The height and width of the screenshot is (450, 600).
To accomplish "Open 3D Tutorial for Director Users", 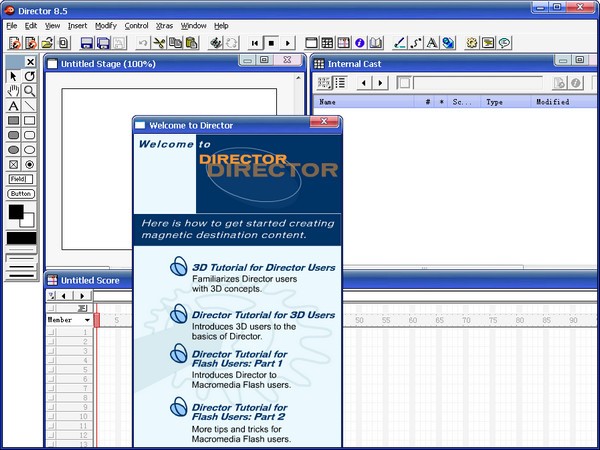I will coord(263,269).
